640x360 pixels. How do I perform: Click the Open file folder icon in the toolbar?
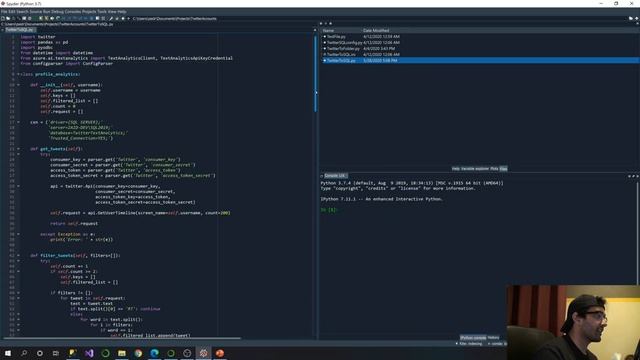pyautogui.click(x=8, y=18)
